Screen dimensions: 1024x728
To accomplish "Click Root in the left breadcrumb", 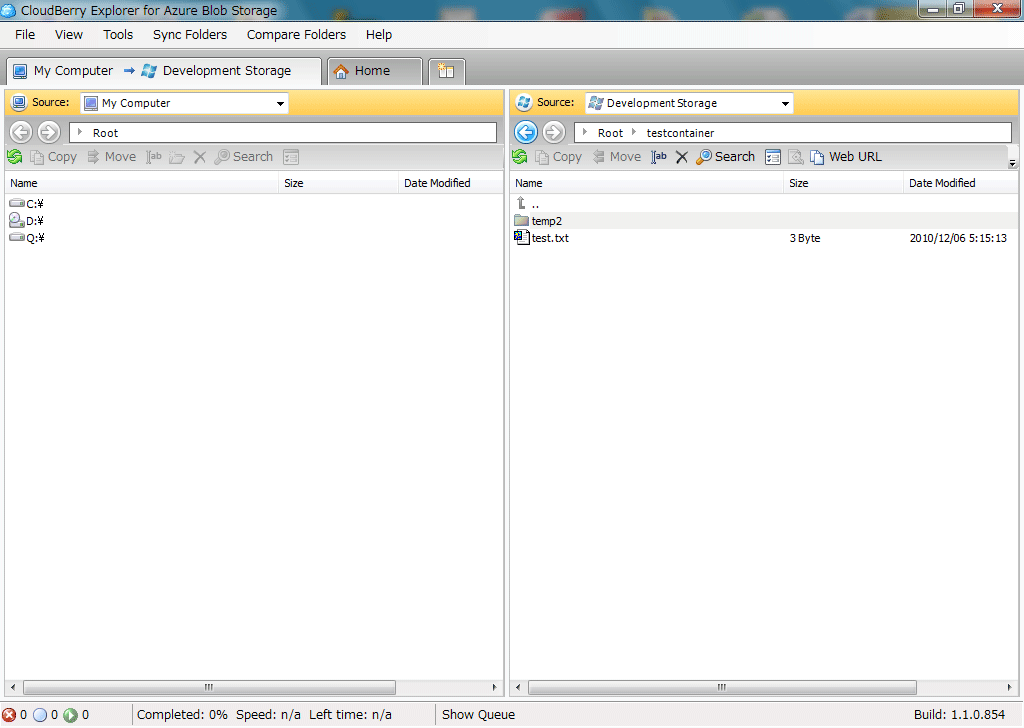I will [105, 133].
